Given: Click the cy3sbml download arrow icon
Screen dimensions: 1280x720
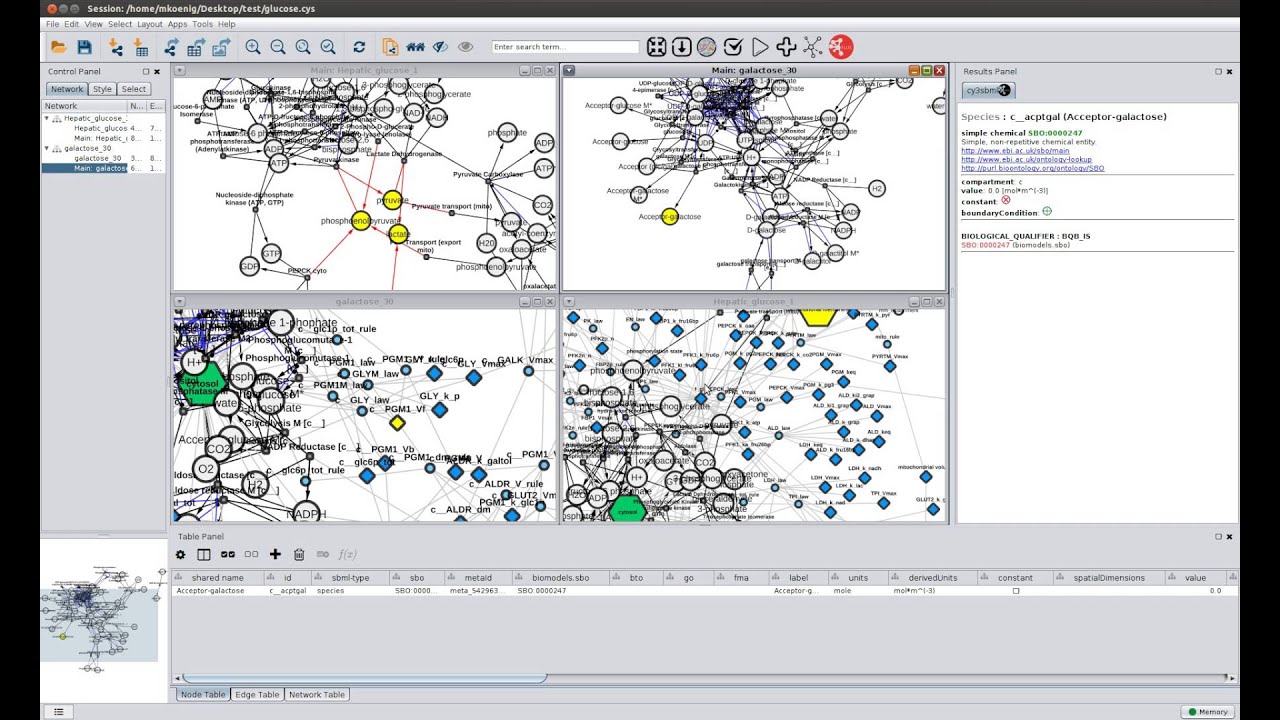Looking at the screenshot, I should click(x=682, y=47).
